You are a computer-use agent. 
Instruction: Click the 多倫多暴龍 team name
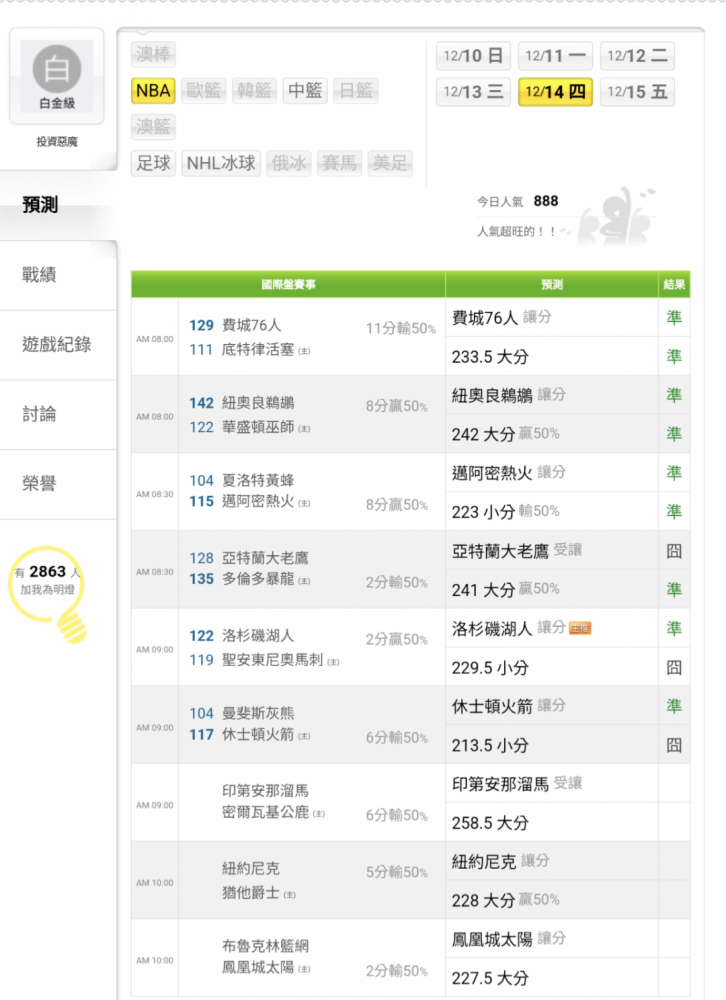258,579
